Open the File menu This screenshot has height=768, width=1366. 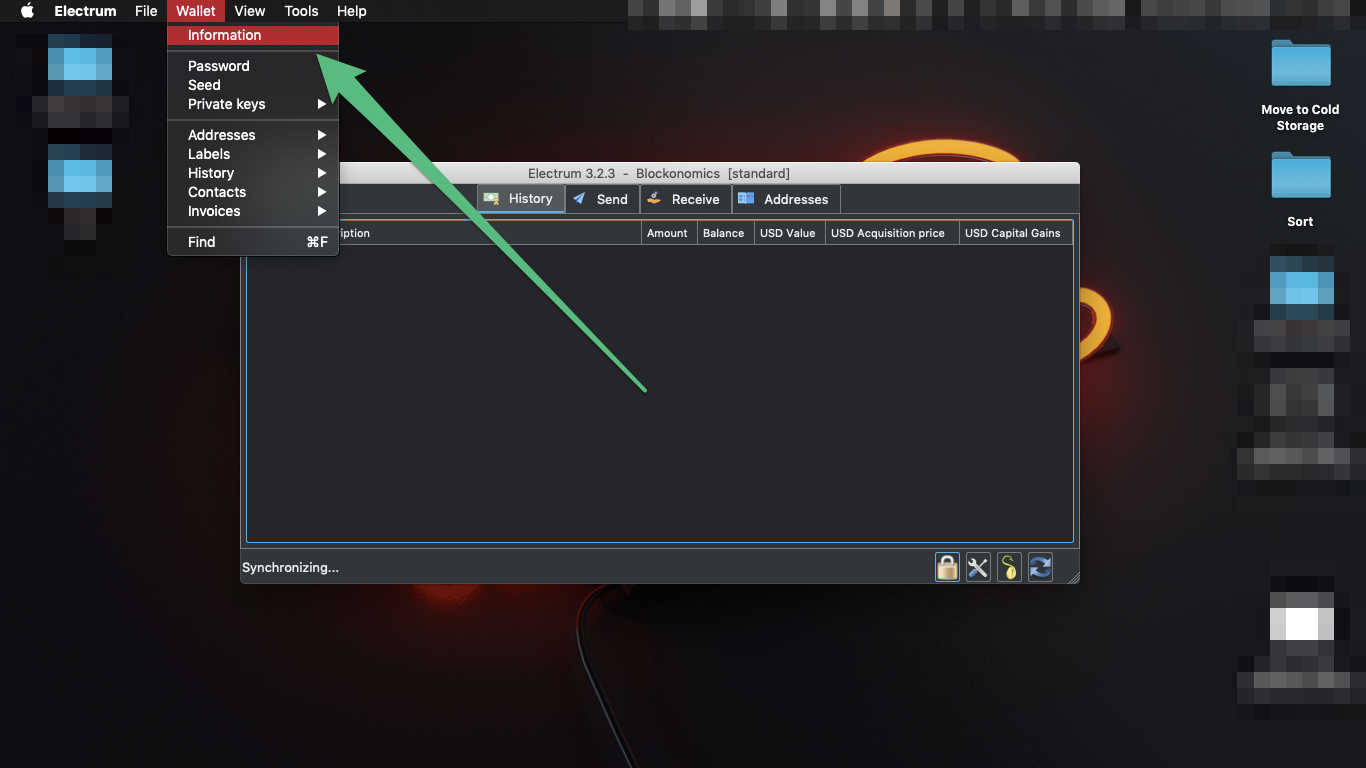(146, 11)
